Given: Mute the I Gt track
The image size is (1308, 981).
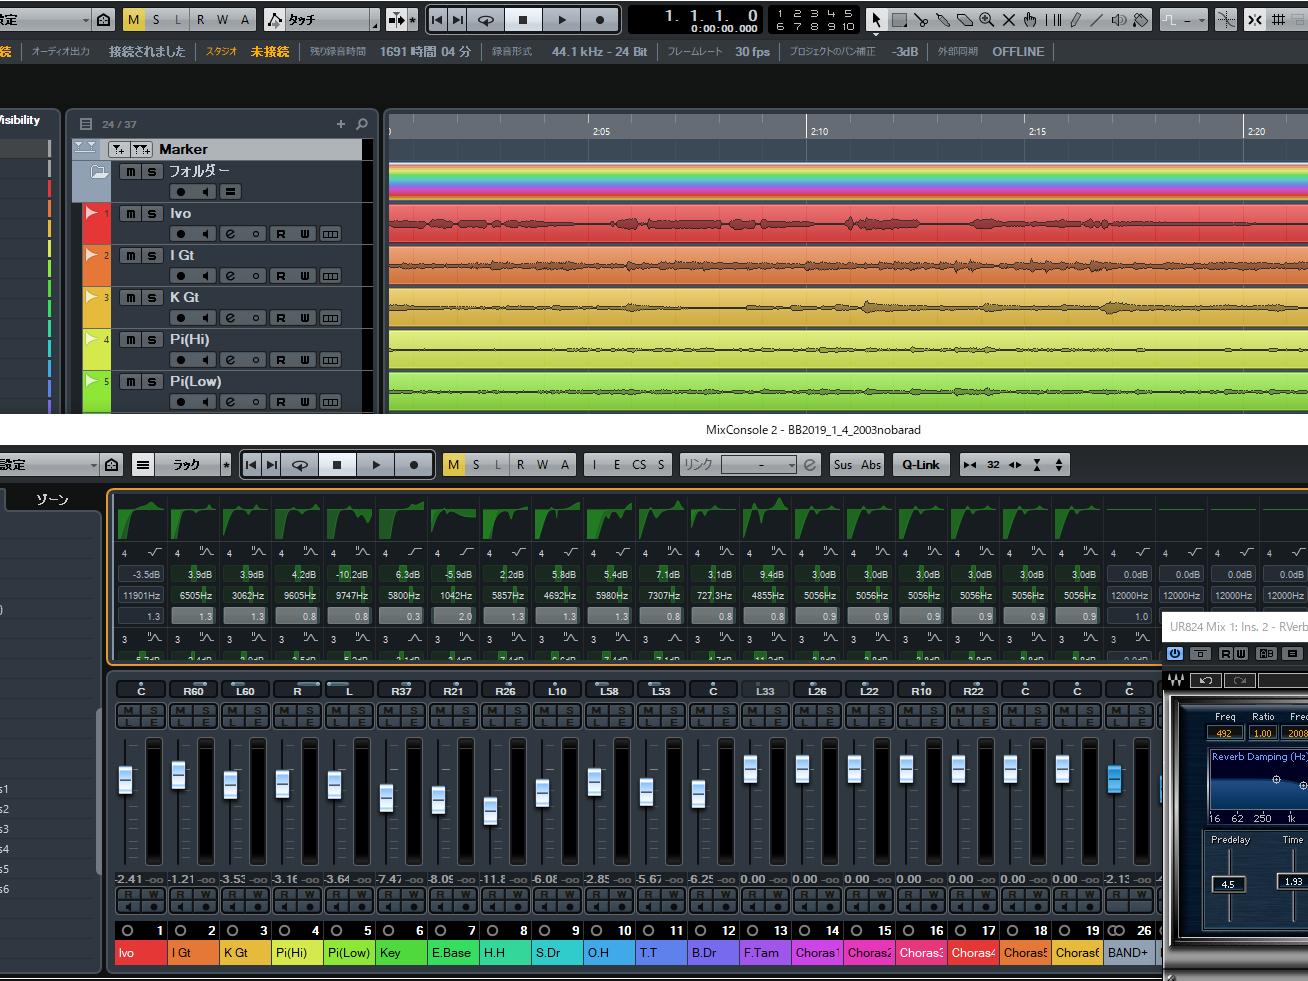Looking at the screenshot, I should pos(131,256).
